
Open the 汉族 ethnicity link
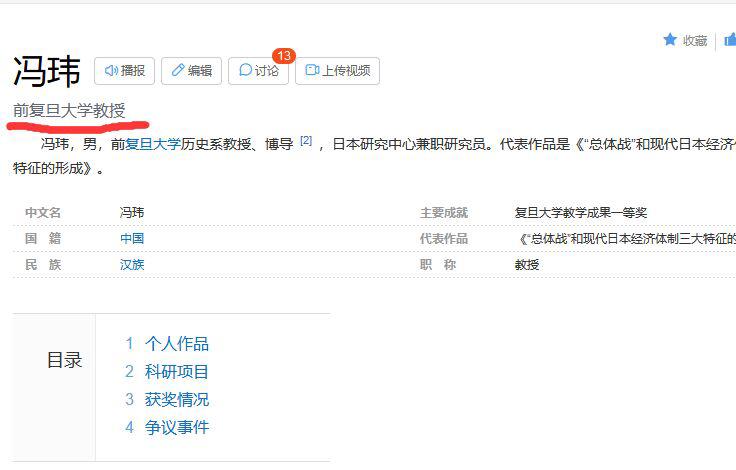pos(132,264)
